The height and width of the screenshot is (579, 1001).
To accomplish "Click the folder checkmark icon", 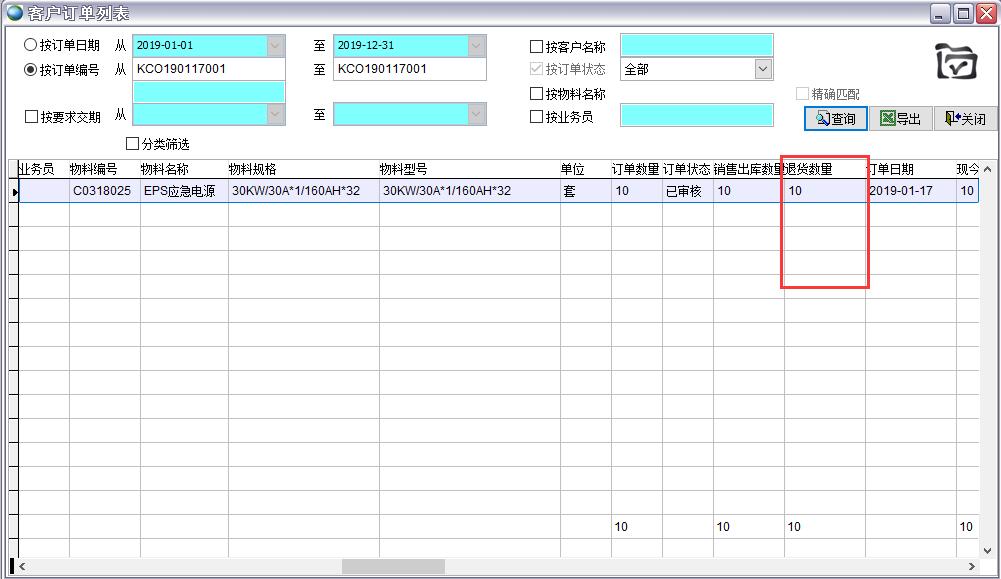I will (x=956, y=62).
